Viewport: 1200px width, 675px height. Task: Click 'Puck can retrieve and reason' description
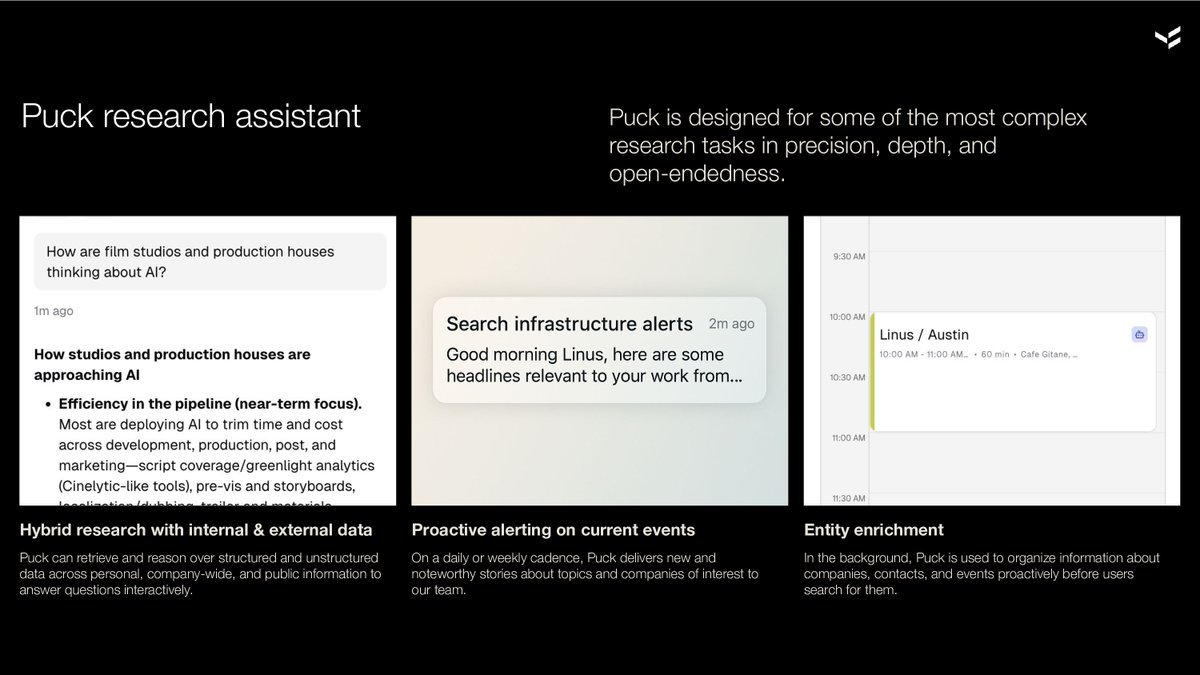coord(200,574)
